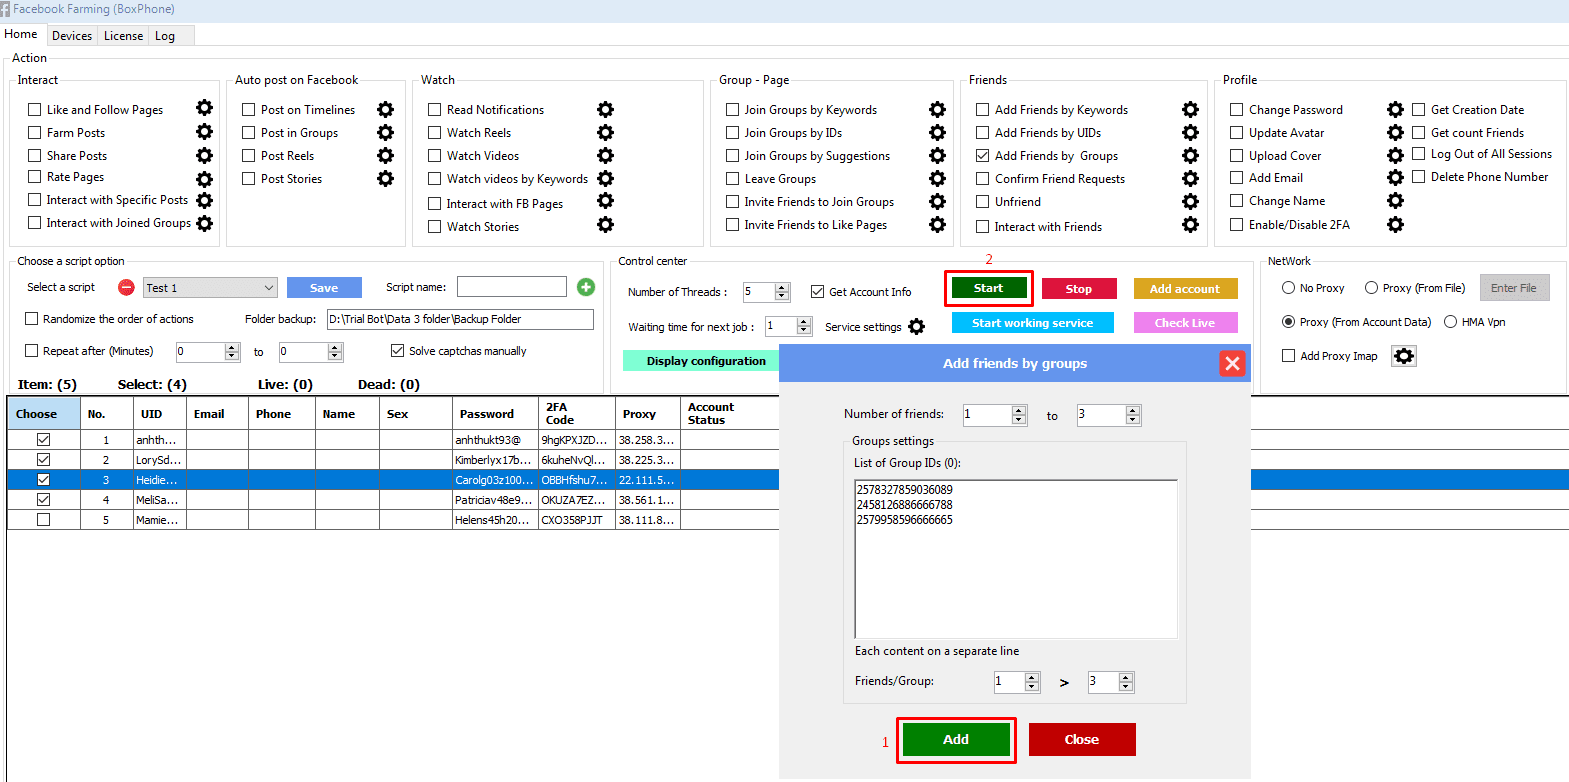
Task: Open settings gear for Watch Stories
Action: coord(605,225)
